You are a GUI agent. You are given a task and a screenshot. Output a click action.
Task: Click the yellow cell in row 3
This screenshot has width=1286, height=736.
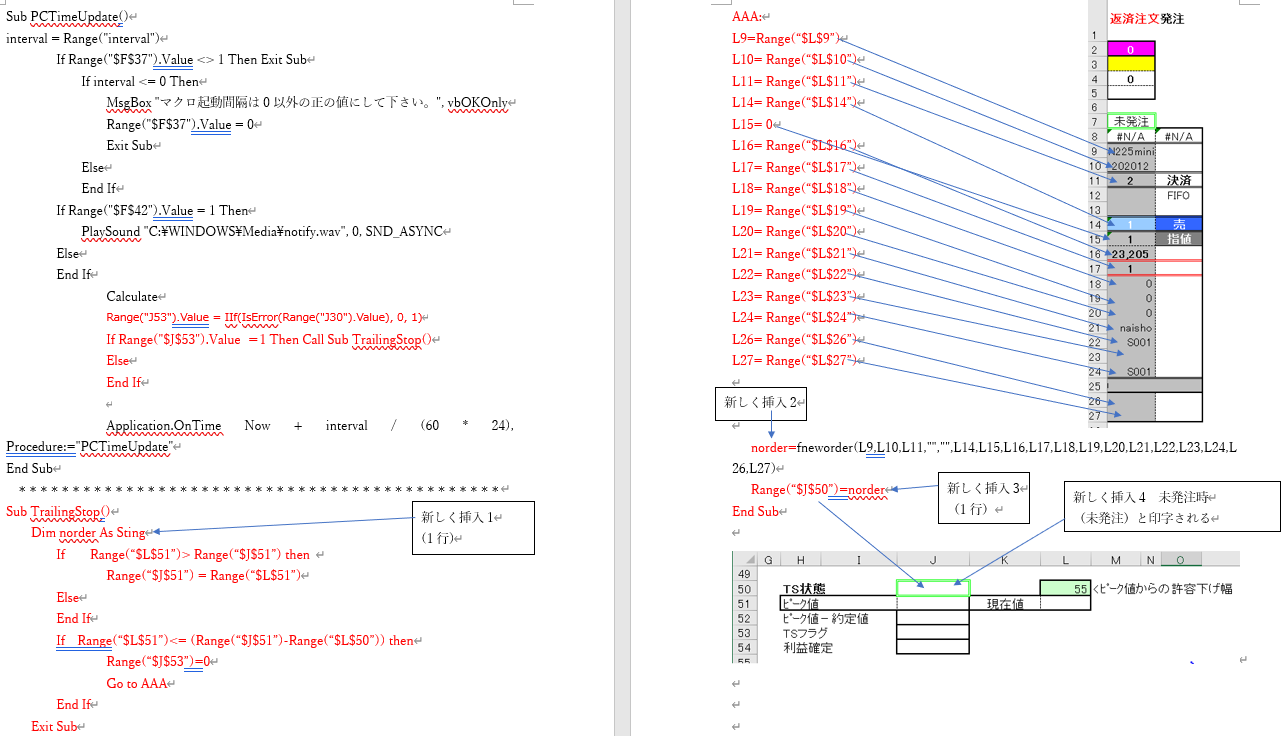coord(1131,64)
